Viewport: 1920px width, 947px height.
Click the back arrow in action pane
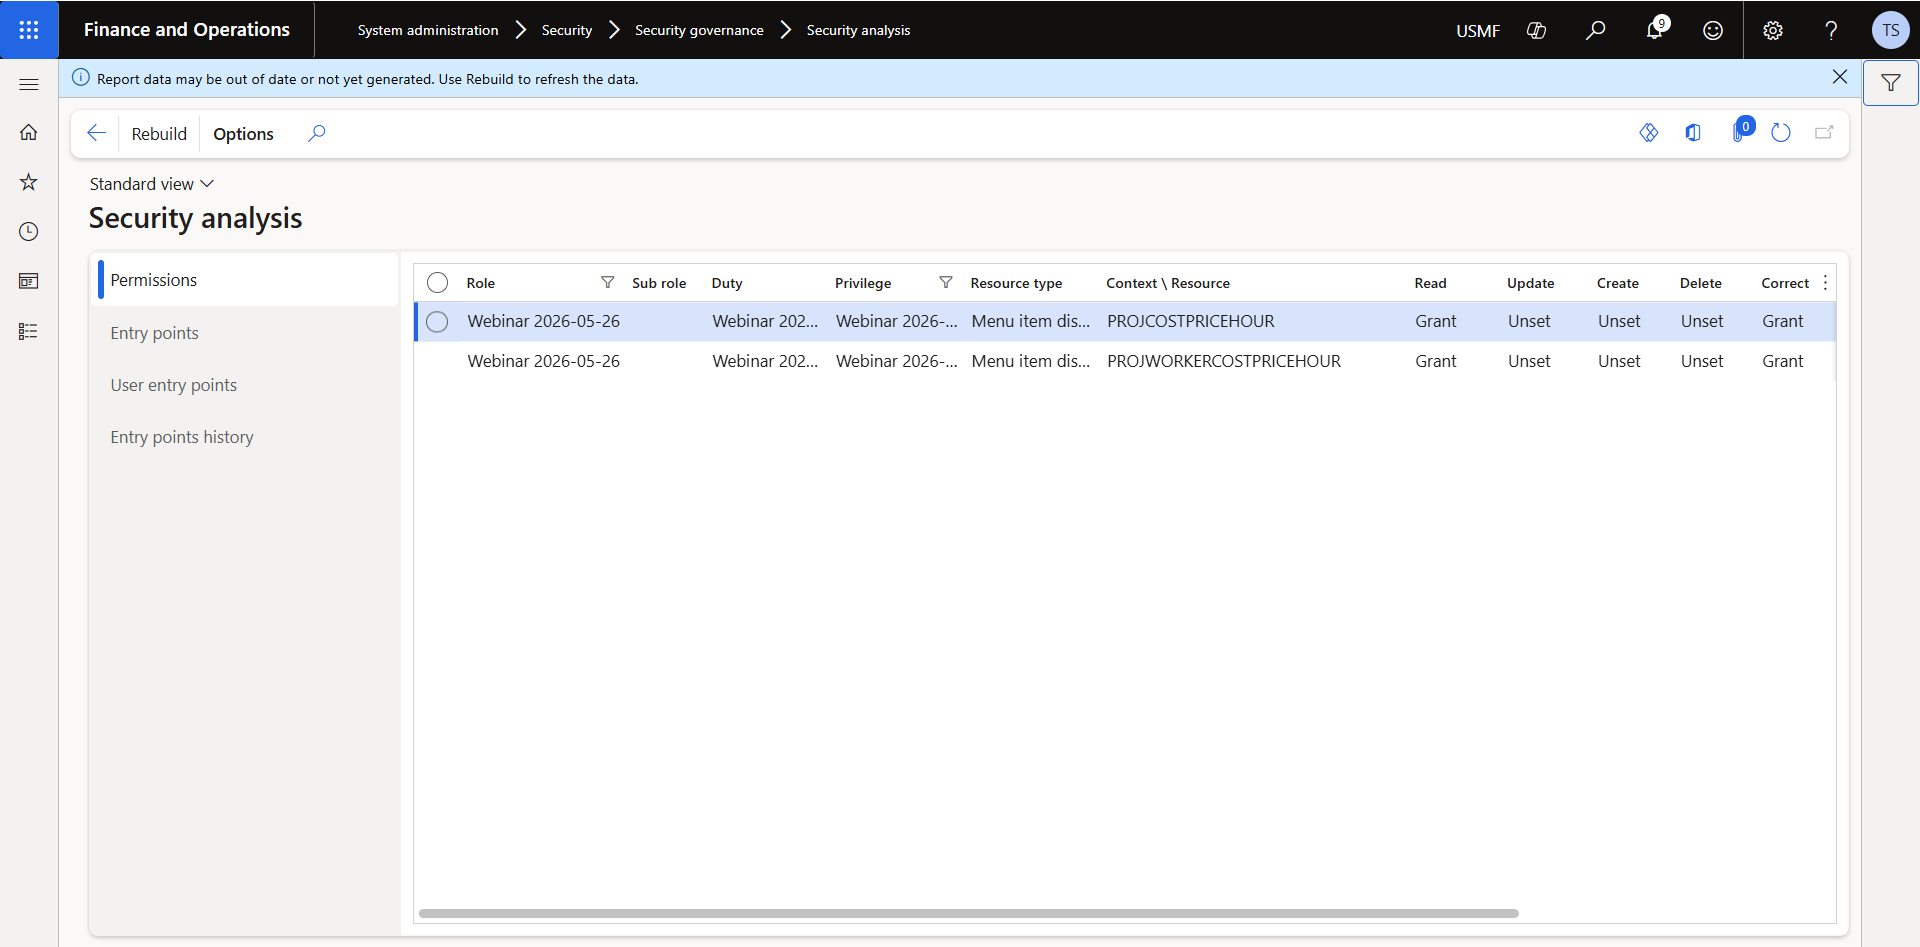[x=97, y=133]
